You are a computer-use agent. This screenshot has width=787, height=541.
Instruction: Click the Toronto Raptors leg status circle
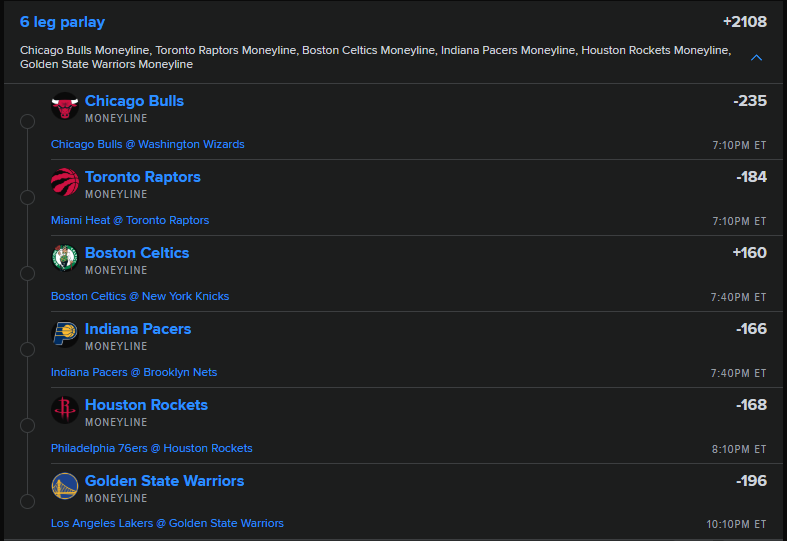27,198
